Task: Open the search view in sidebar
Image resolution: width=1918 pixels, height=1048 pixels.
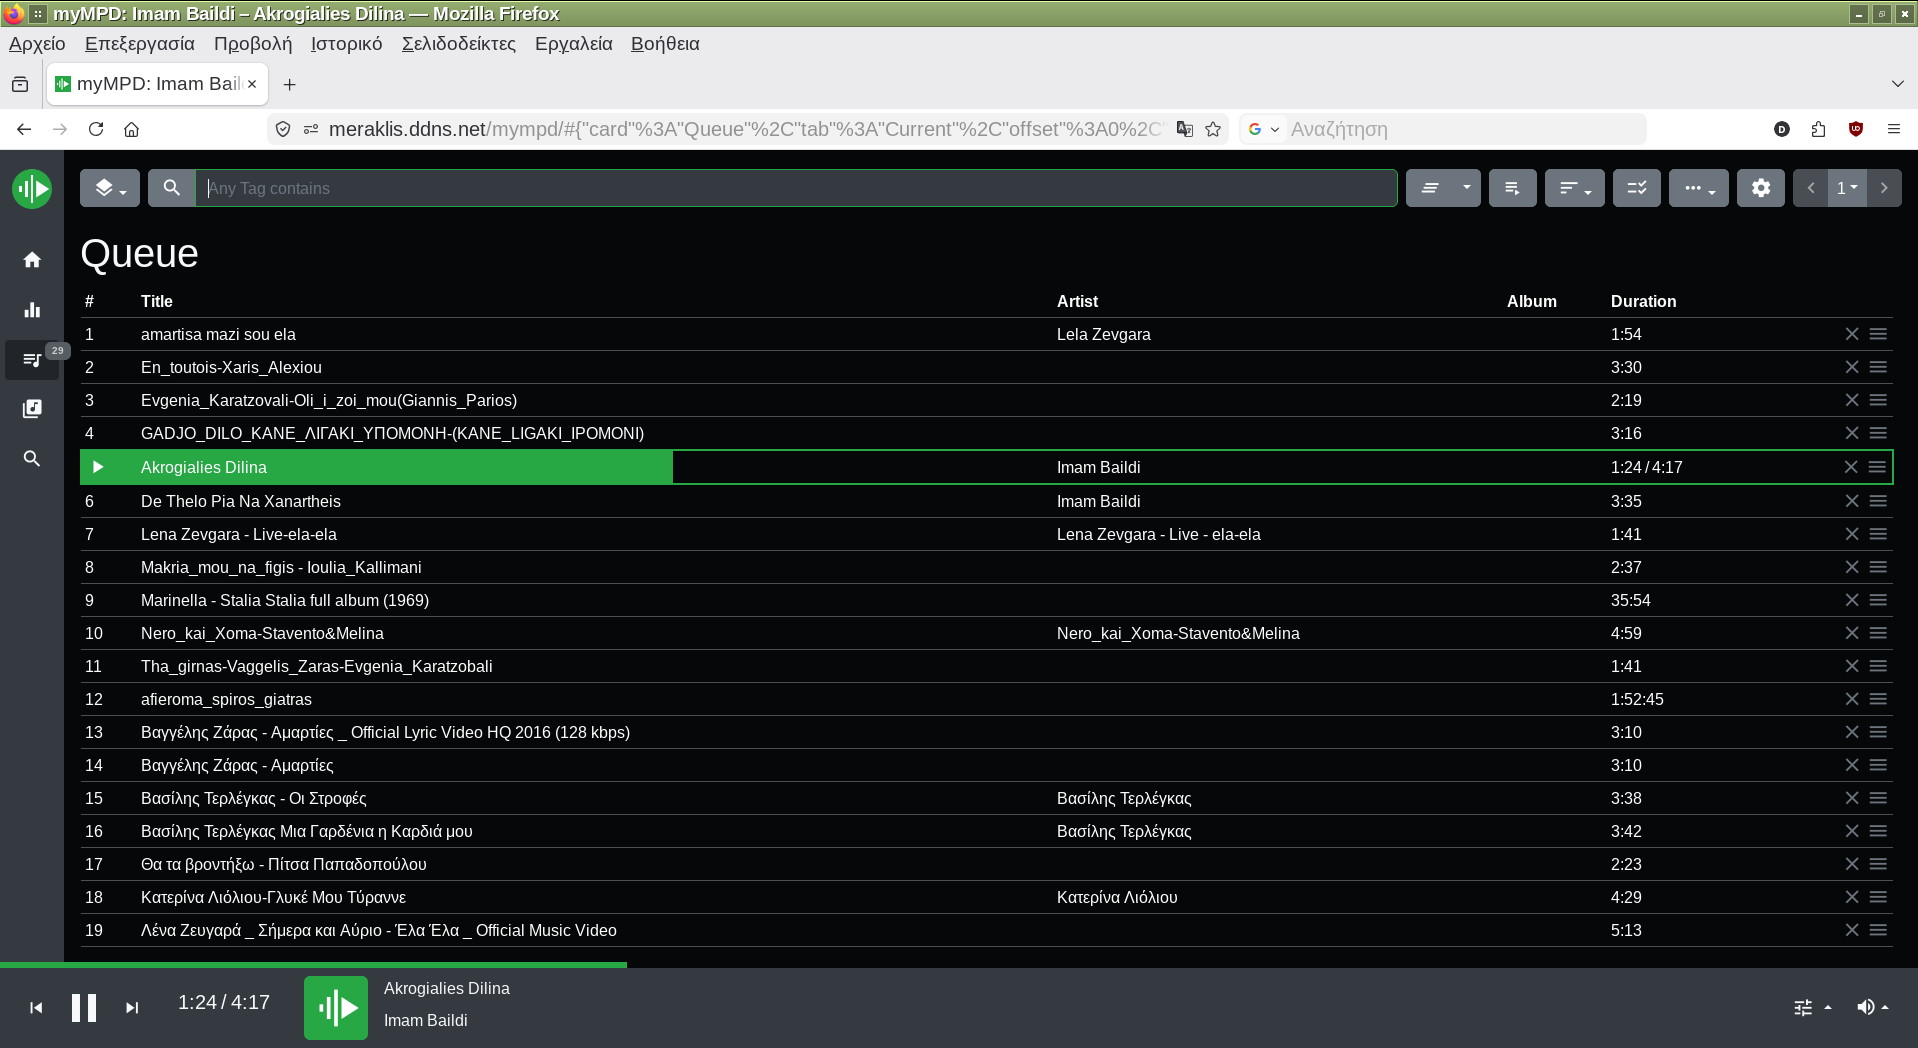Action: pyautogui.click(x=32, y=459)
